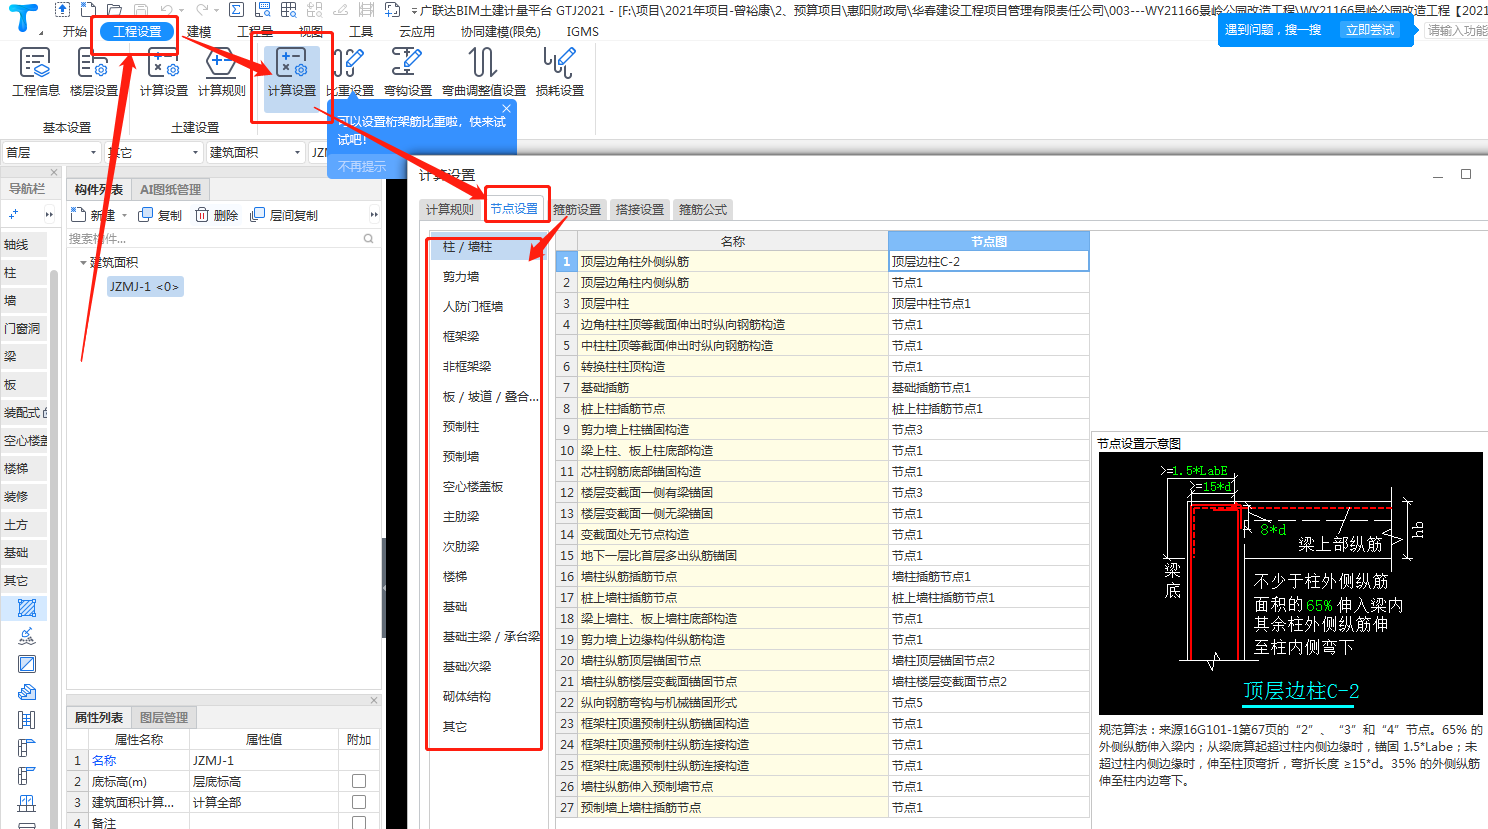Select the hatched building-area component icon
Viewport: 1488px width, 829px height.
[27, 608]
